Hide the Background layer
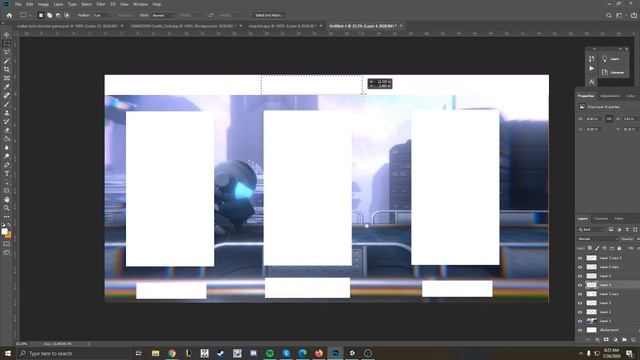This screenshot has height=360, width=640. 580,330
